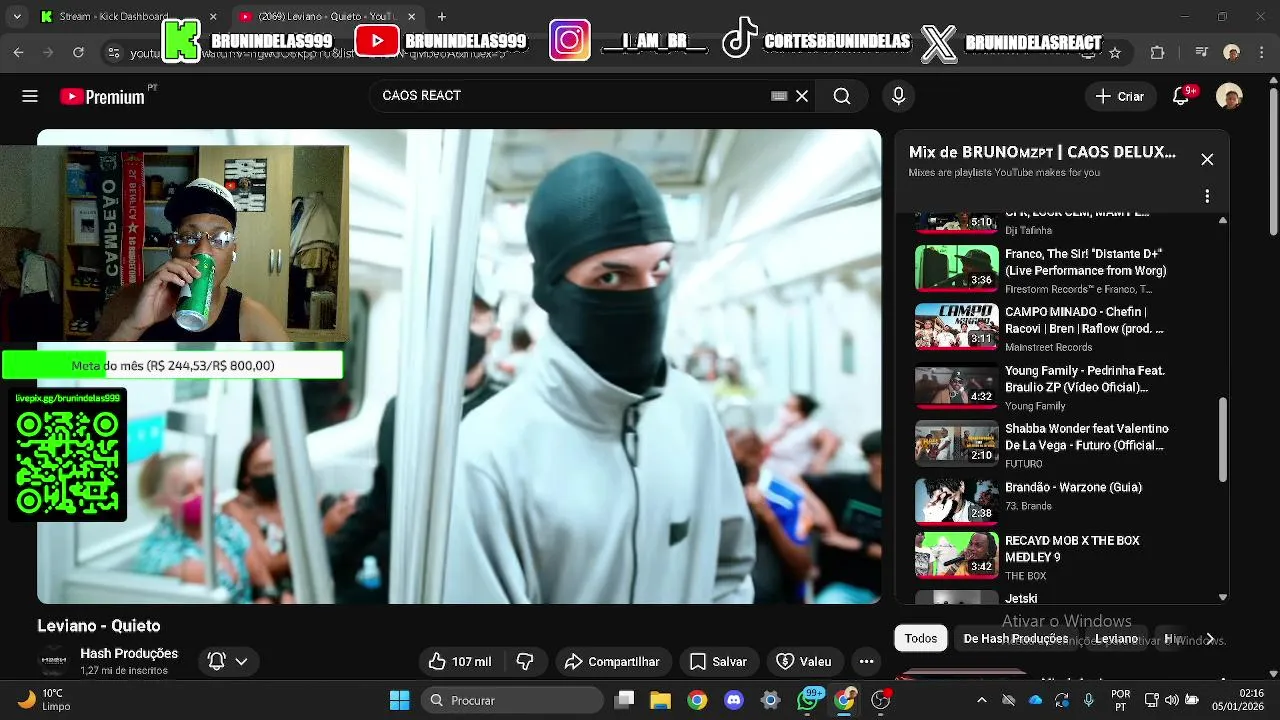Close the Mix playlist panel
The image size is (1280, 720).
click(1207, 160)
